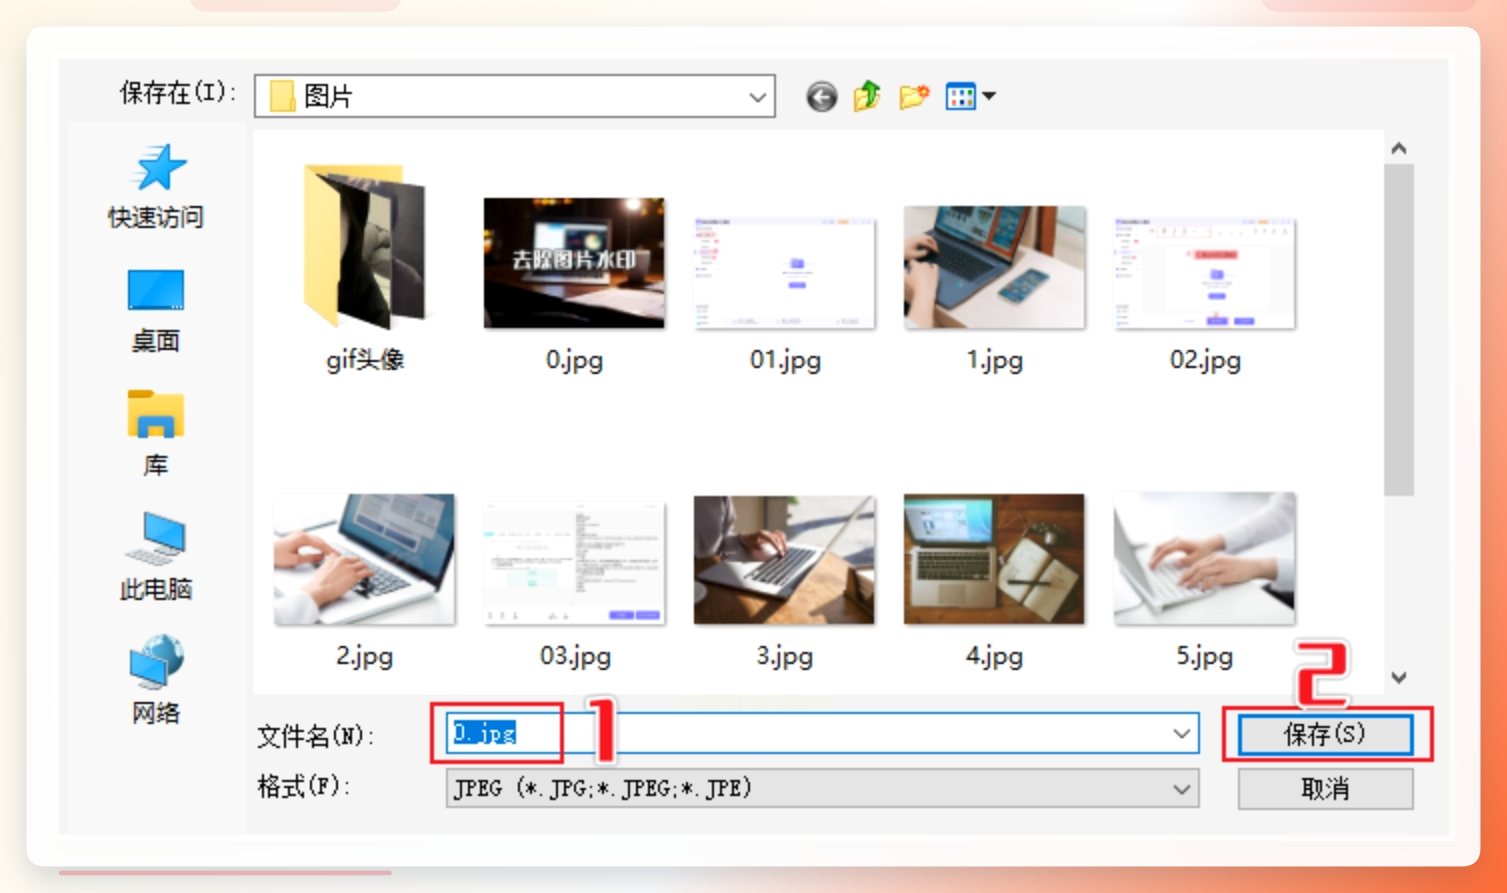Select the 3.jpg thumbnail
Image resolution: width=1507 pixels, height=893 pixels.
coord(784,560)
